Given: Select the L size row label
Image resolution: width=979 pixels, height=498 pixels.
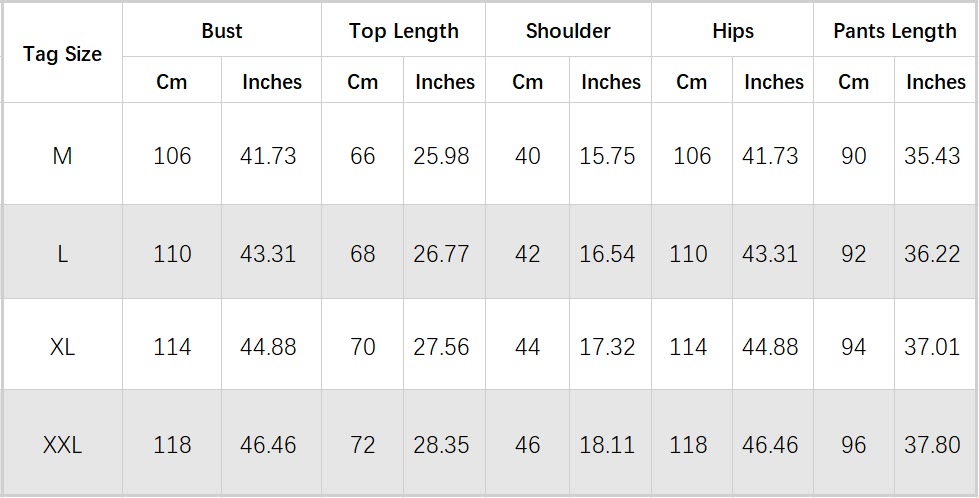Looking at the screenshot, I should (62, 254).
